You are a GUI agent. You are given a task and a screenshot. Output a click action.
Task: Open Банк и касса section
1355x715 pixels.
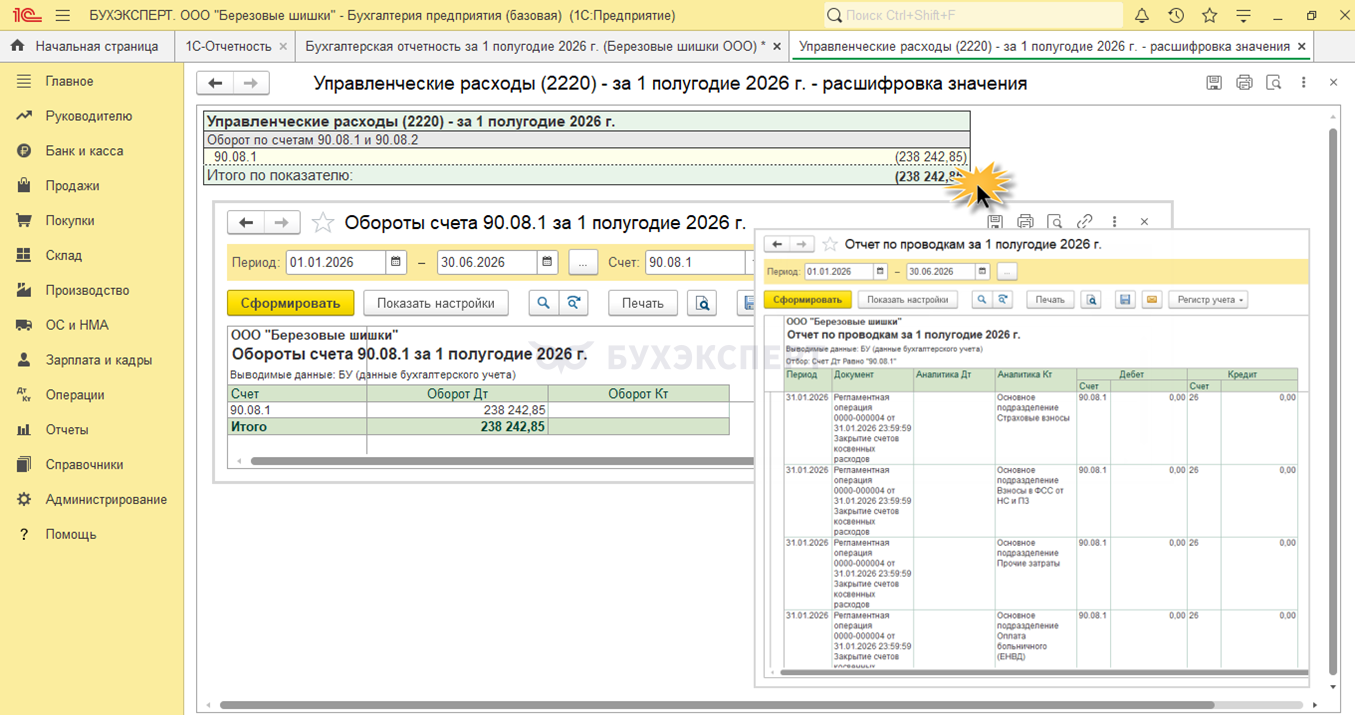coord(84,151)
